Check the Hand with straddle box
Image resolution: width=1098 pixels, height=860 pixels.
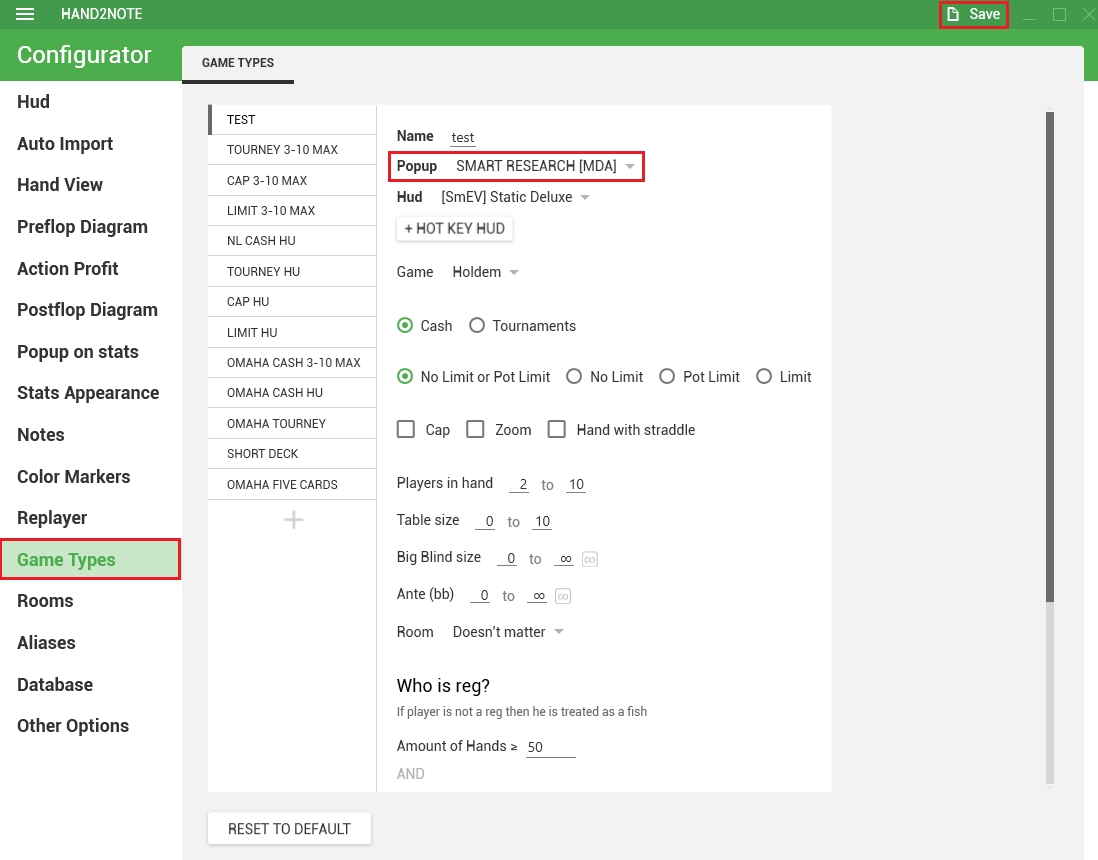tap(557, 430)
